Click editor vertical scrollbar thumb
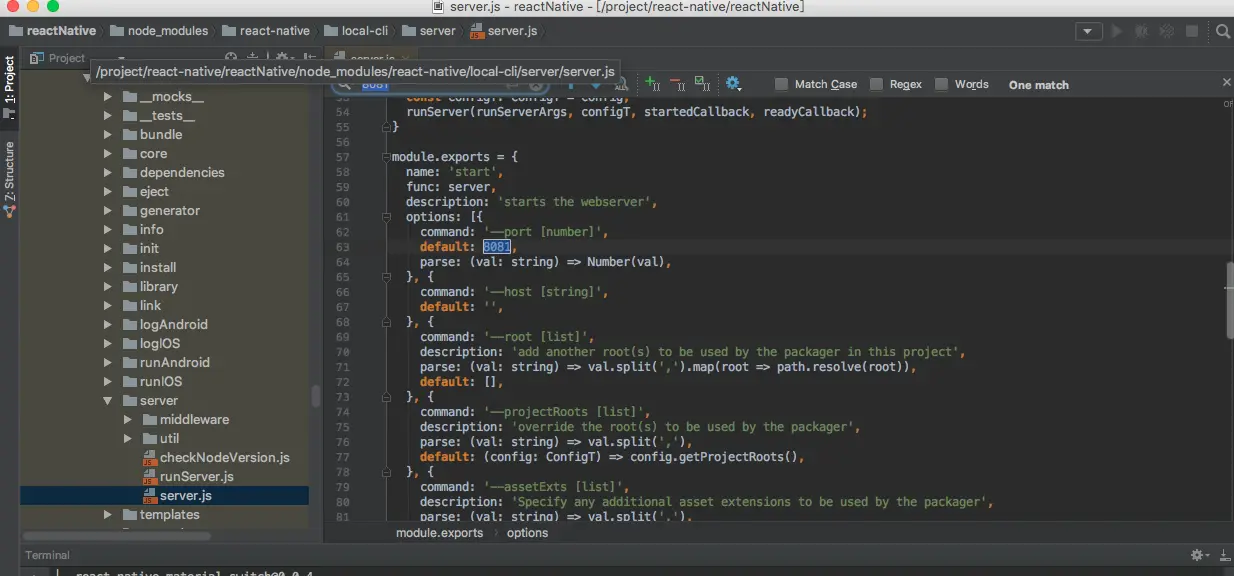Viewport: 1234px width, 576px height. (1229, 298)
